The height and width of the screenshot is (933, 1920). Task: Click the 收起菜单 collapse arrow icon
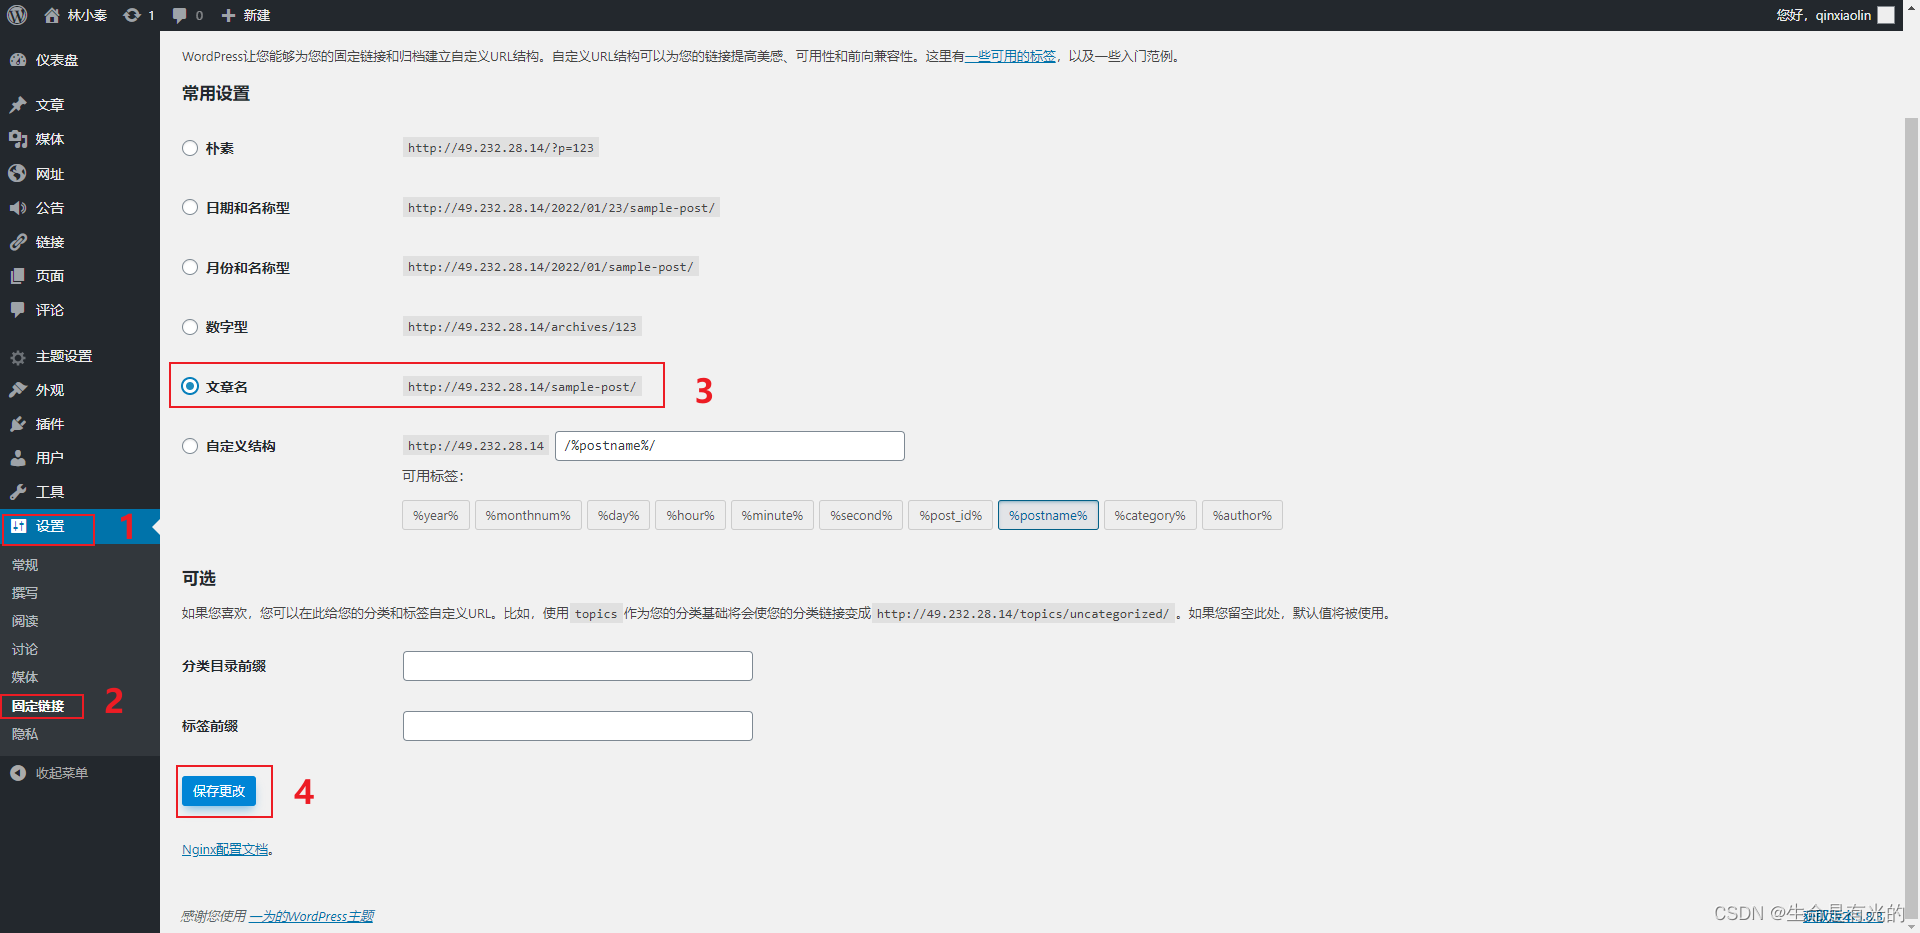click(x=18, y=773)
